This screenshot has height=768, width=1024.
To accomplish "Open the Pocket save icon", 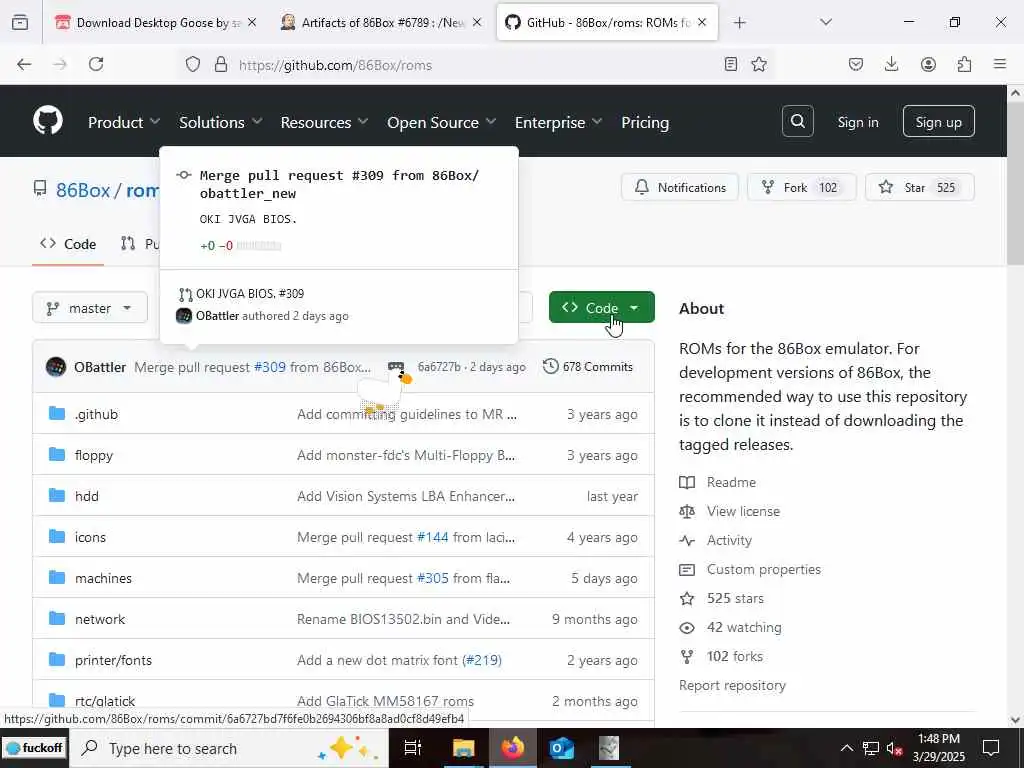I will point(856,64).
